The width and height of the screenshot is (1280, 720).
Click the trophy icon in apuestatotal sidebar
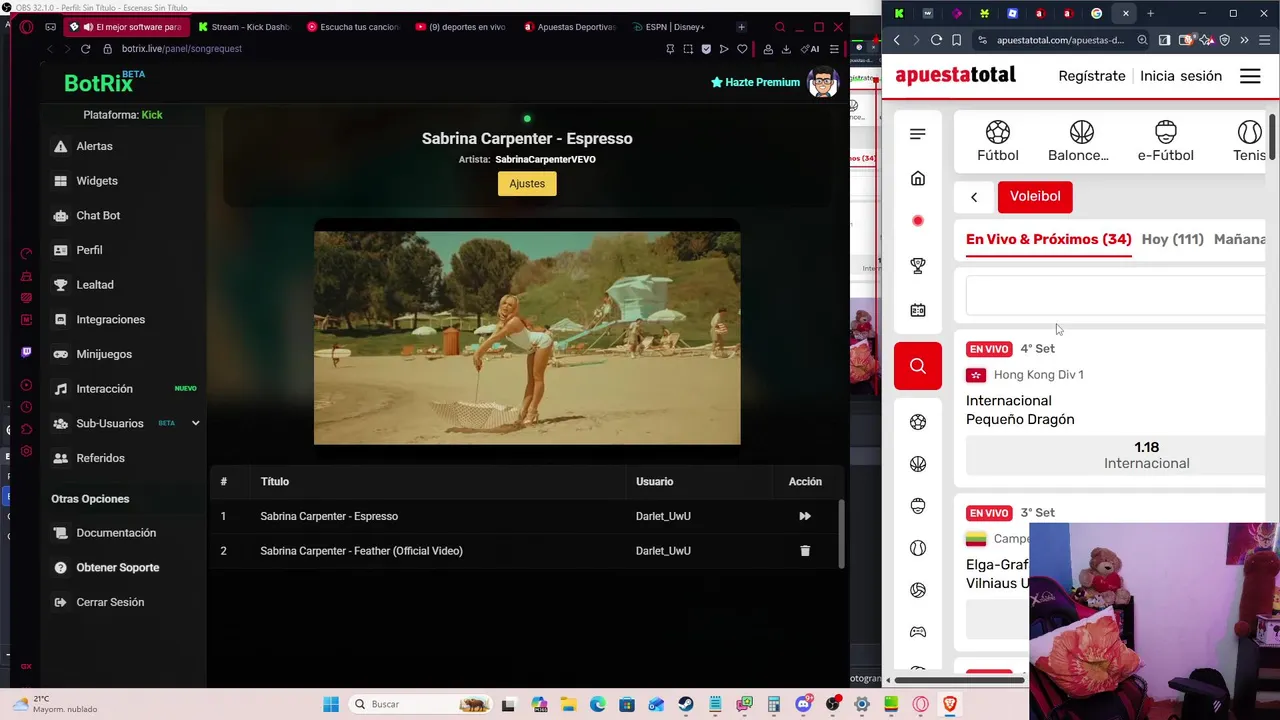tap(918, 266)
